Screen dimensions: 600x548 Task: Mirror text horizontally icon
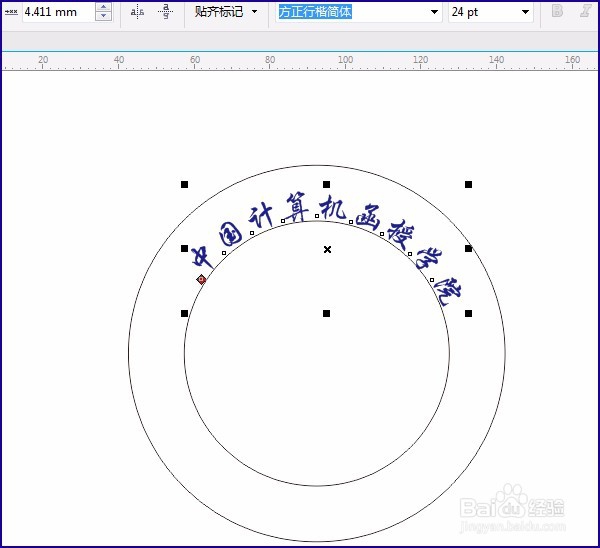(137, 12)
